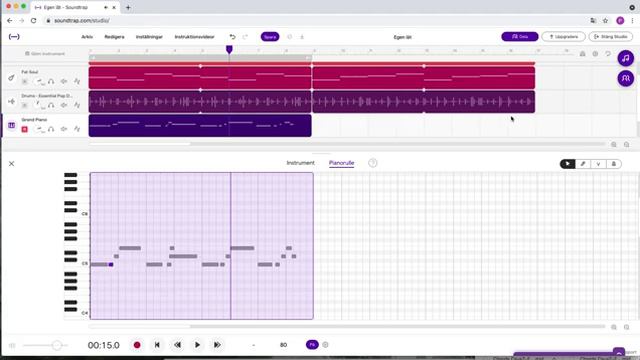The width and height of the screenshot is (640, 360).
Task: Switch to the Pianorulle tab
Action: coord(342,163)
